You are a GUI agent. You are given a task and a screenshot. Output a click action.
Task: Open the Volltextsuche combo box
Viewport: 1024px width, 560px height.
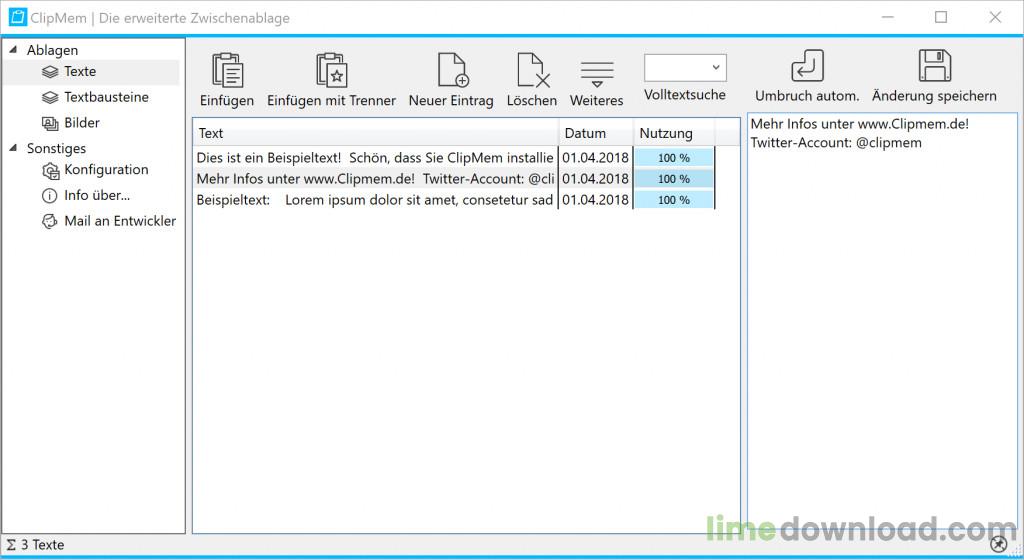click(x=685, y=67)
